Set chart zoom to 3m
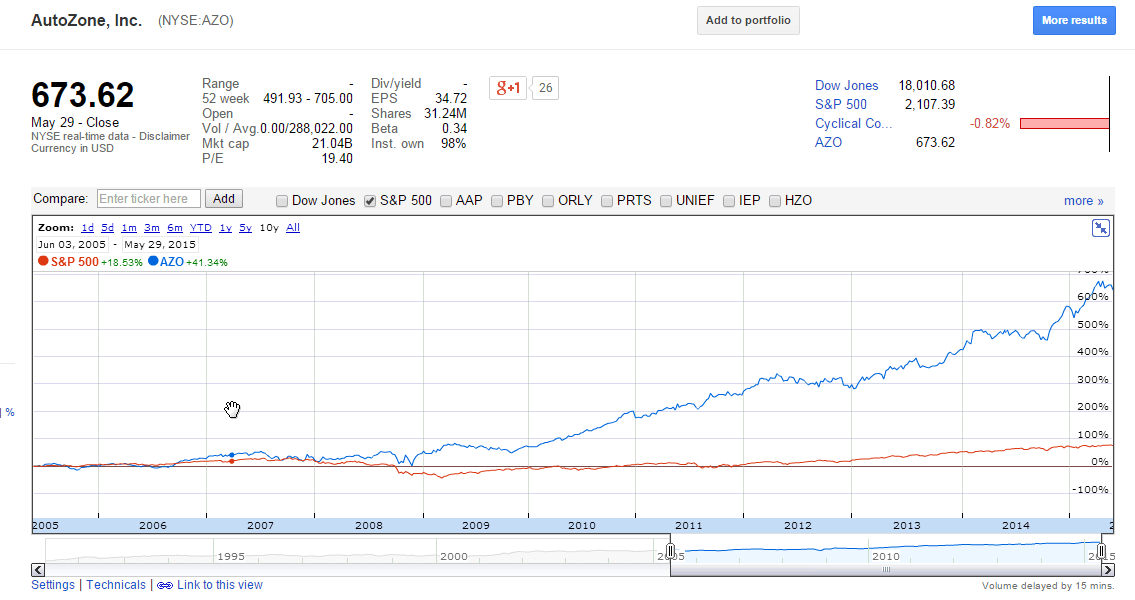Viewport: 1135px width, 600px height. click(x=152, y=228)
